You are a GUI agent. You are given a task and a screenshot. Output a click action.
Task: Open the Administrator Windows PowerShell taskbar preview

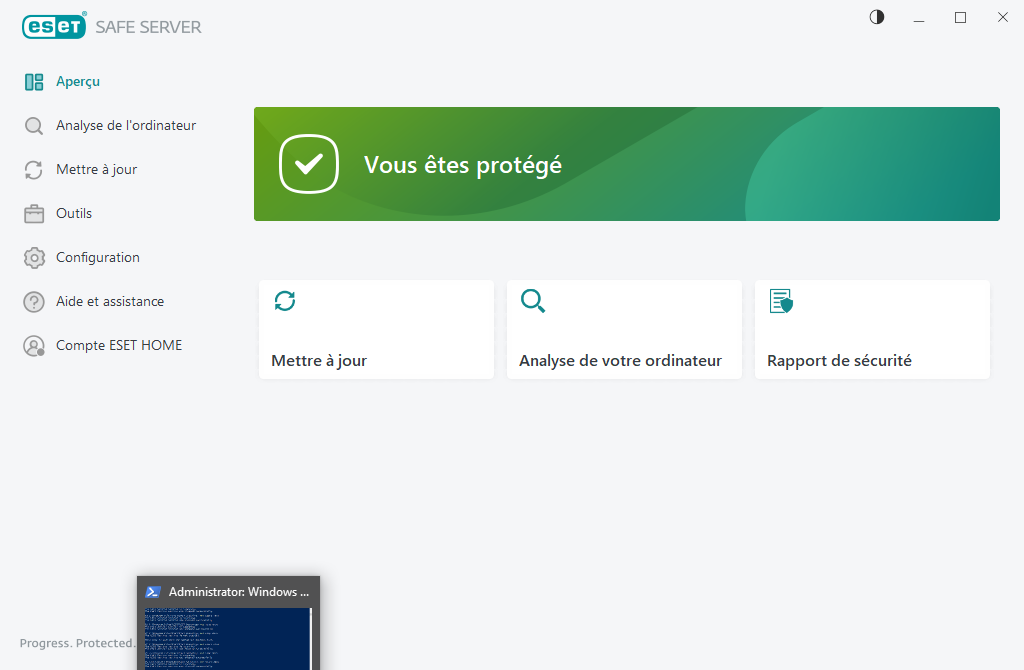coord(228,620)
